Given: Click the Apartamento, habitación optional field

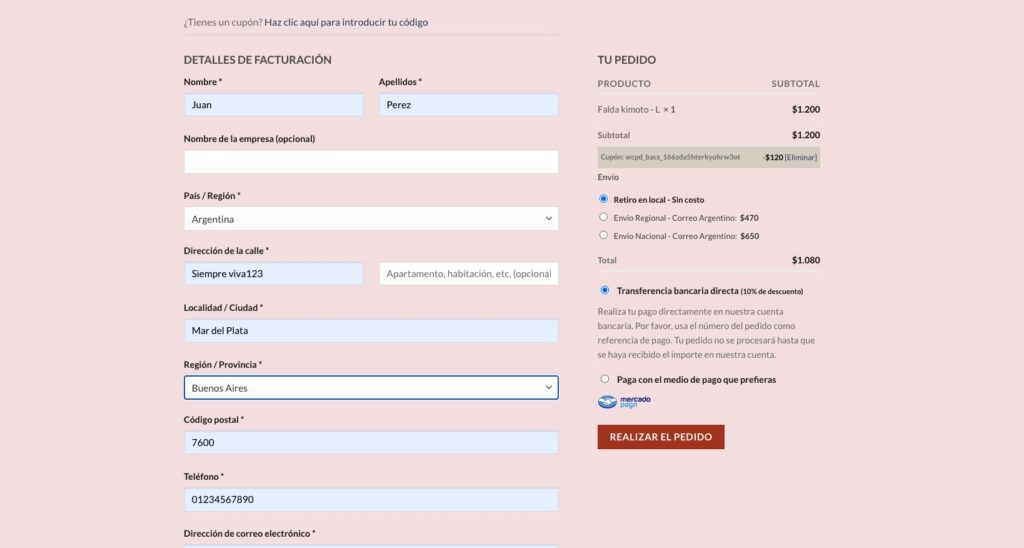Looking at the screenshot, I should [x=468, y=274].
